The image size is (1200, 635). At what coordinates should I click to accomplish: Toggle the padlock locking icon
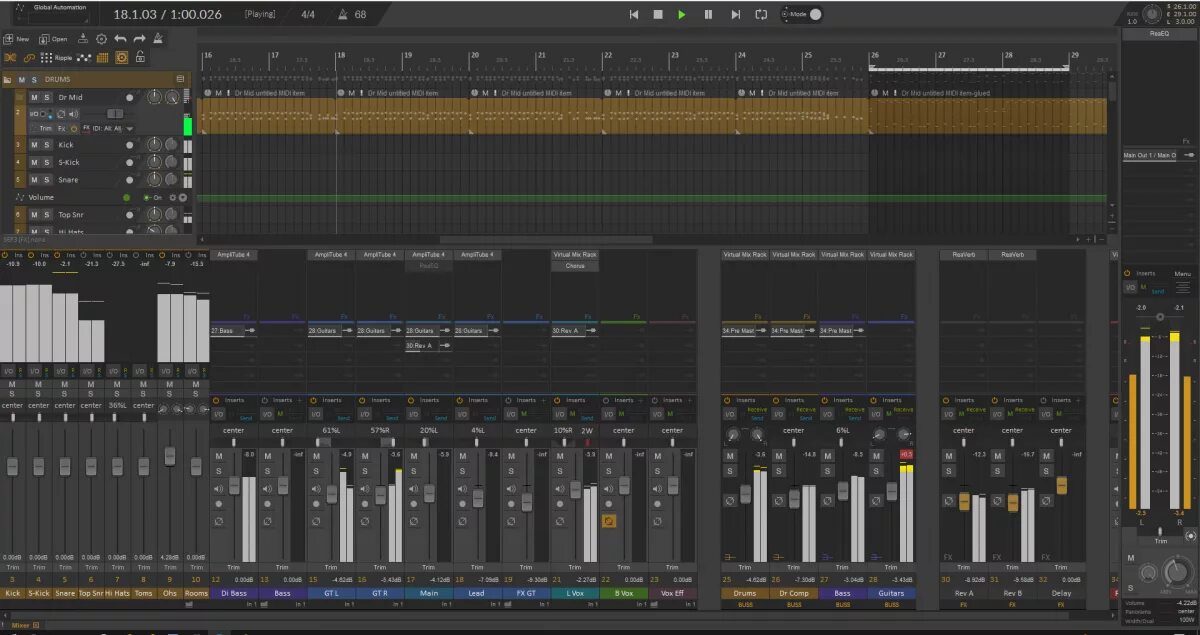click(x=140, y=58)
